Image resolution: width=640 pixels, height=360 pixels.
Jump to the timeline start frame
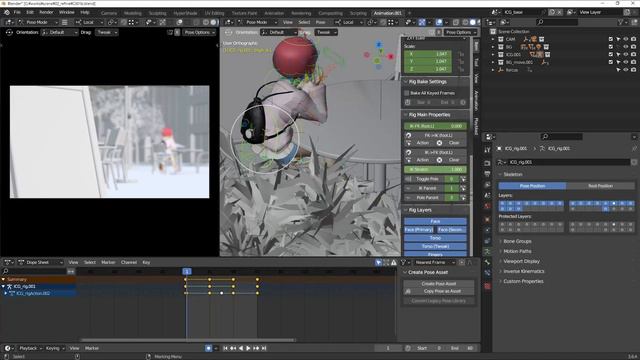point(225,348)
